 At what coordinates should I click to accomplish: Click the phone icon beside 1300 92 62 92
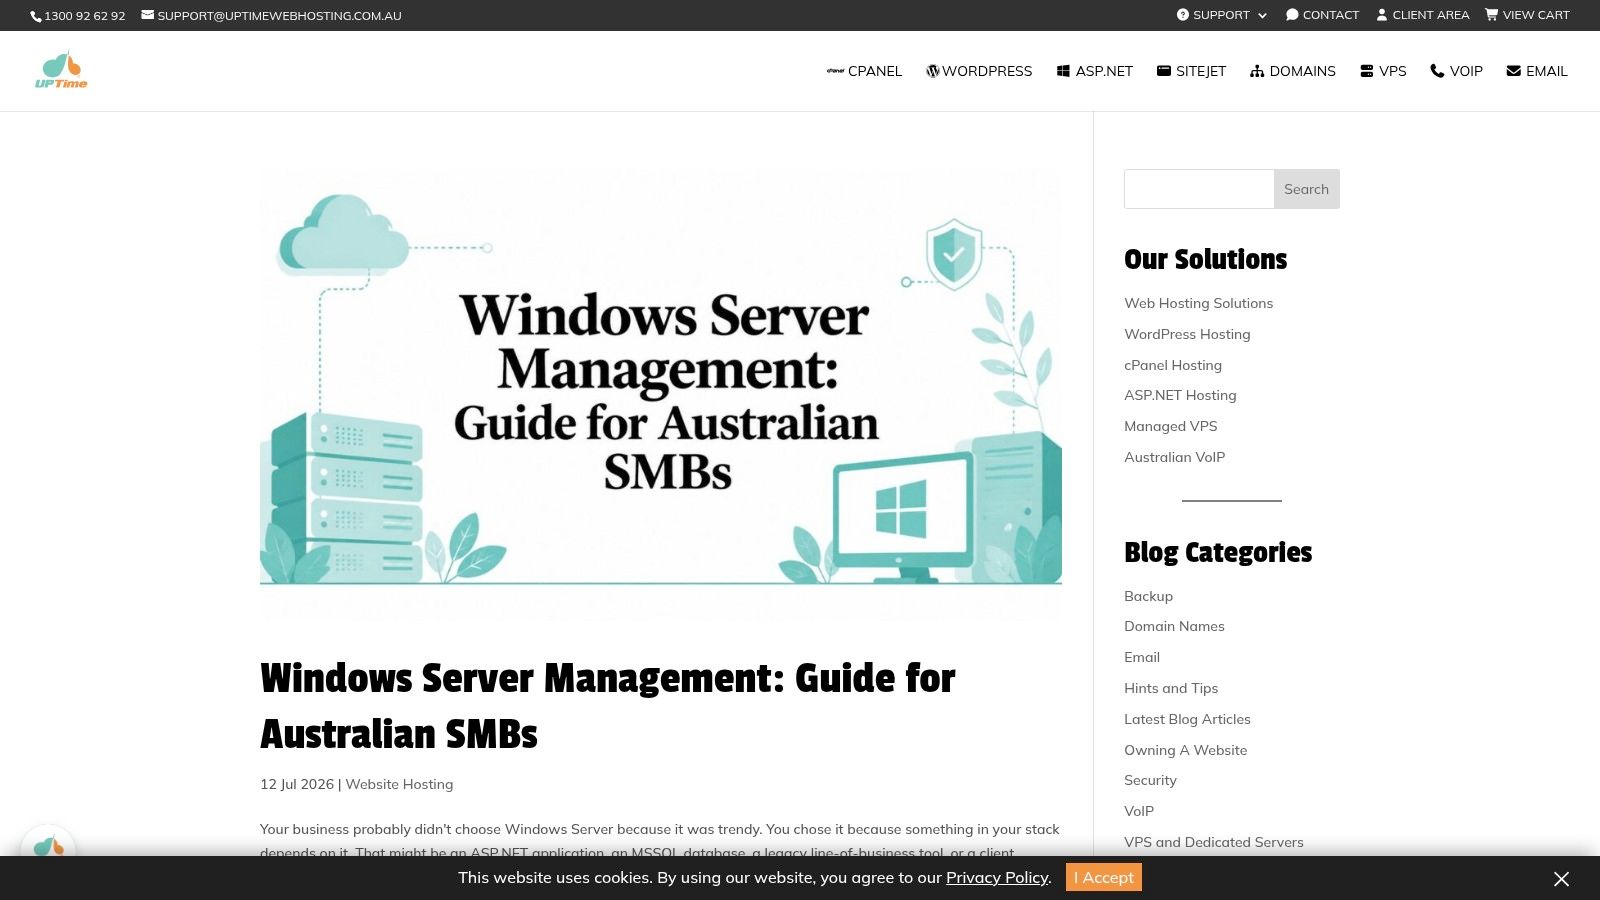[x=36, y=16]
